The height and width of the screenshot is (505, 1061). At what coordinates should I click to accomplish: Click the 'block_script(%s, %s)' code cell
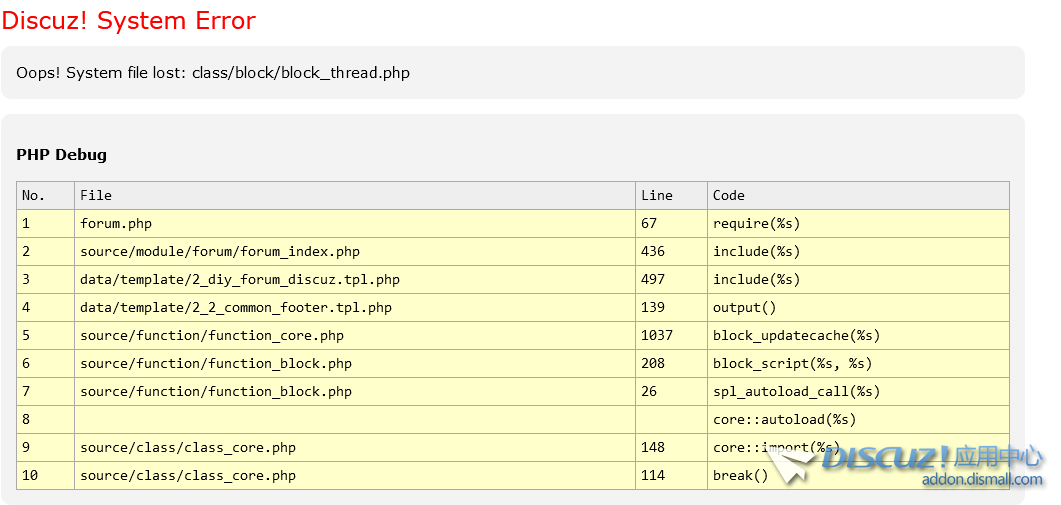pyautogui.click(x=858, y=364)
